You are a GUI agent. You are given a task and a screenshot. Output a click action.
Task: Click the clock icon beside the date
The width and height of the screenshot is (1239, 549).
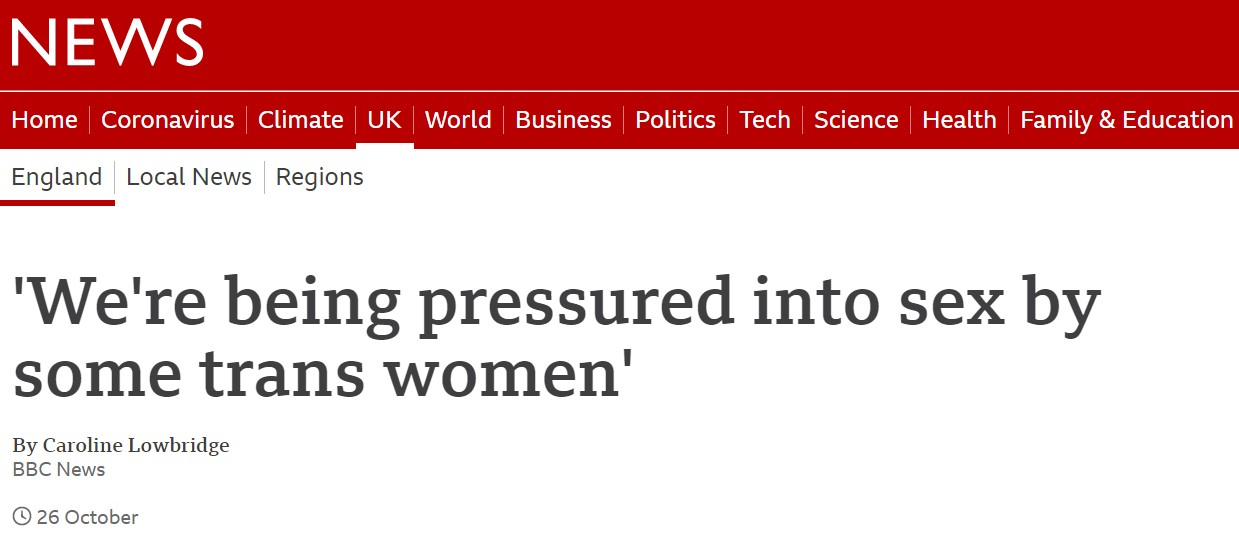click(x=22, y=517)
